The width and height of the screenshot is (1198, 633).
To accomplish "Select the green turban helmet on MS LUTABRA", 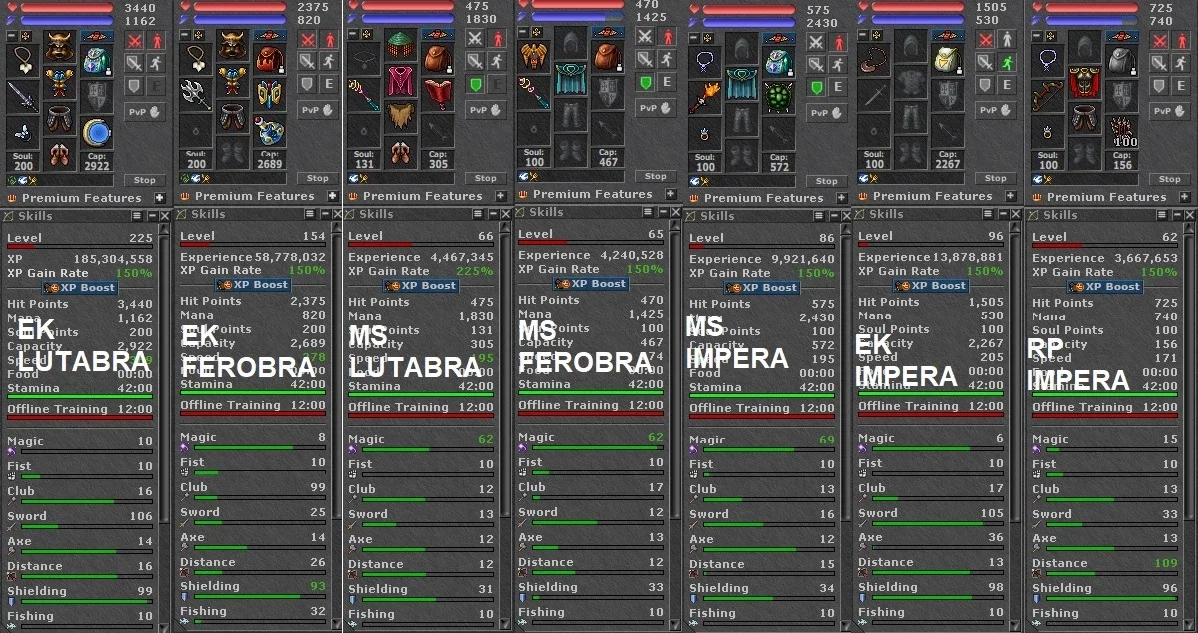I will [x=400, y=46].
